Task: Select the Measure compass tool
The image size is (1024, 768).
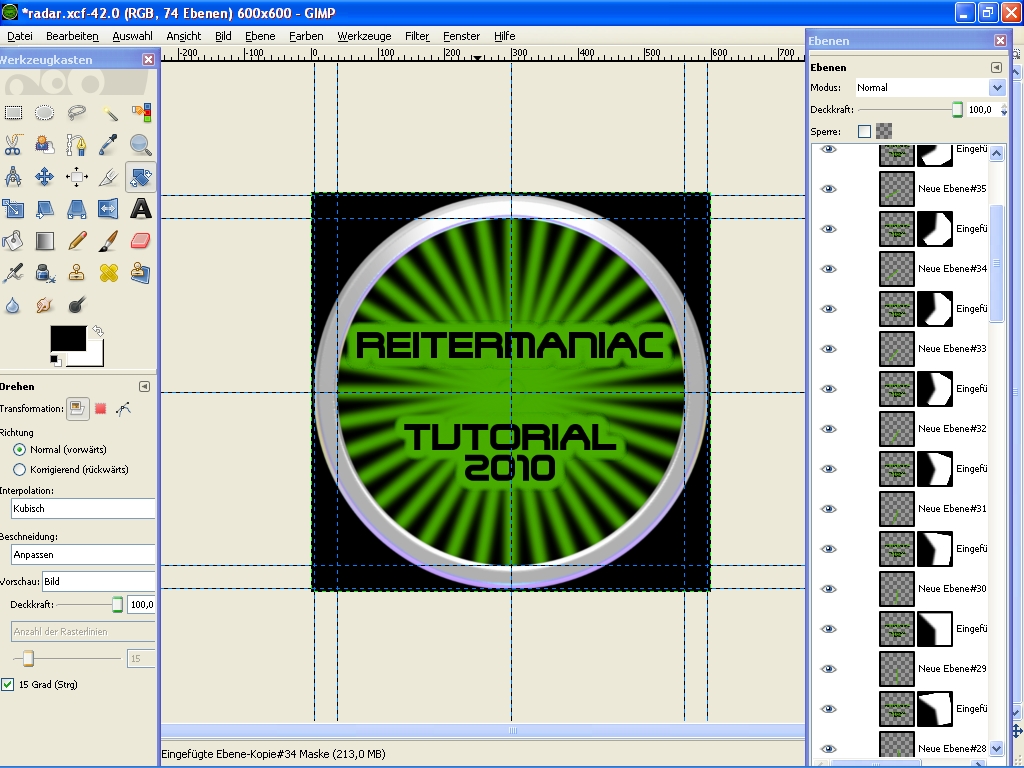Action: click(x=13, y=176)
